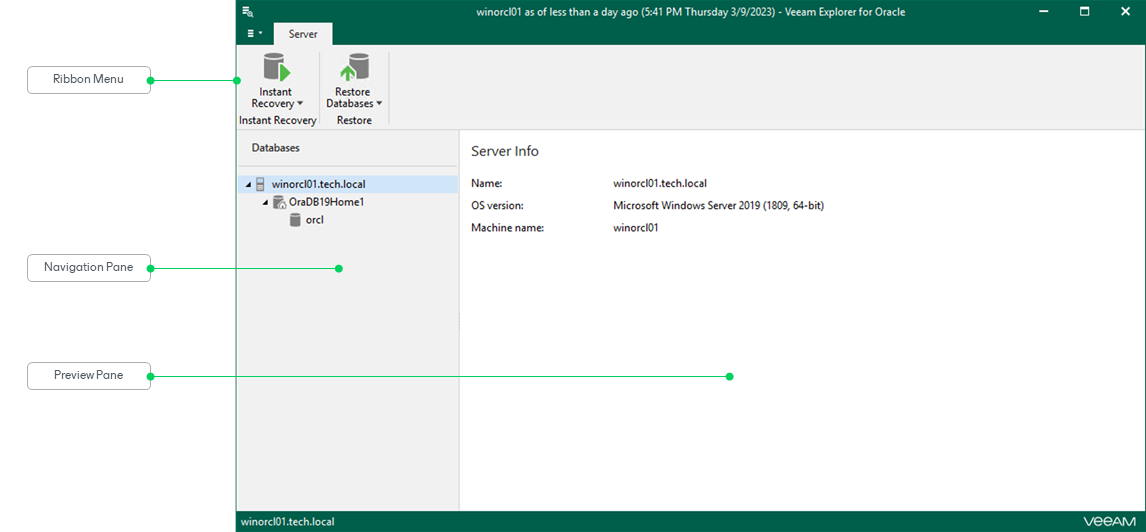This screenshot has width=1146, height=532.
Task: Switch to the Server ribbon tab
Action: pyautogui.click(x=303, y=34)
